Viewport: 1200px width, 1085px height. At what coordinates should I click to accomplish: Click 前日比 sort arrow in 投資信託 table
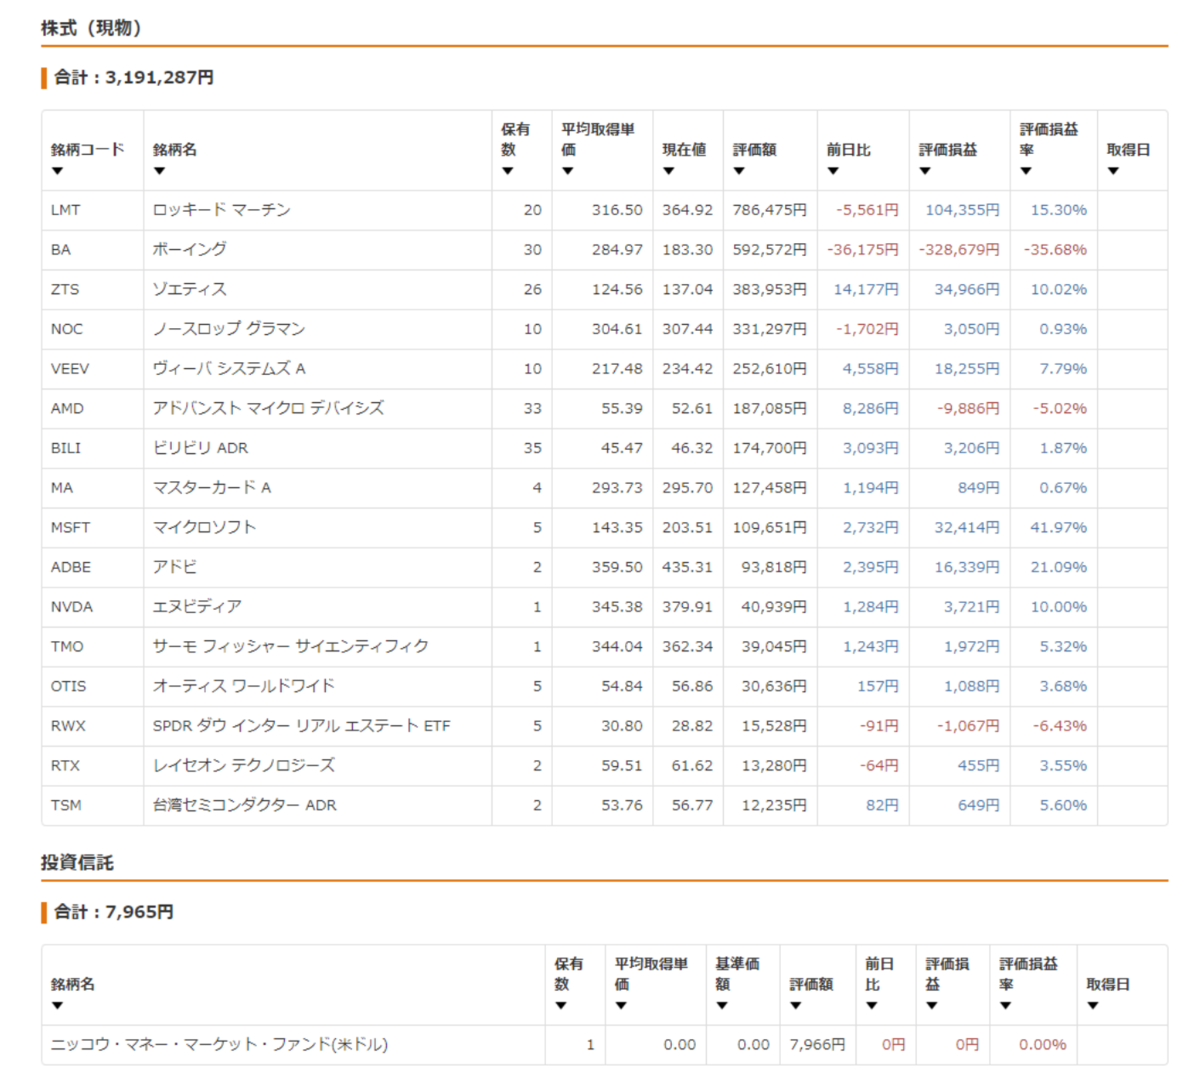pos(871,1006)
